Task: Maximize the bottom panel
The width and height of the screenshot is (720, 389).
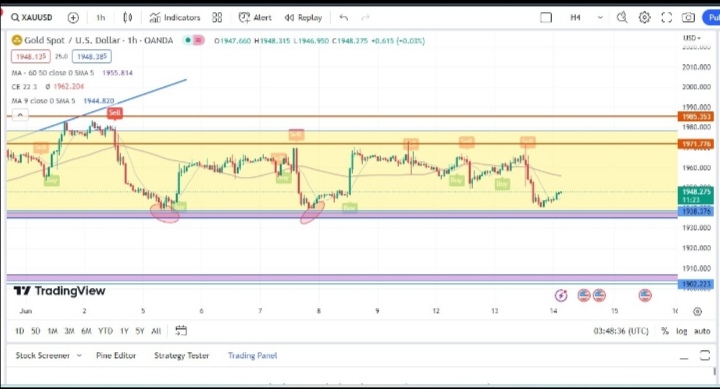Action: [705, 355]
